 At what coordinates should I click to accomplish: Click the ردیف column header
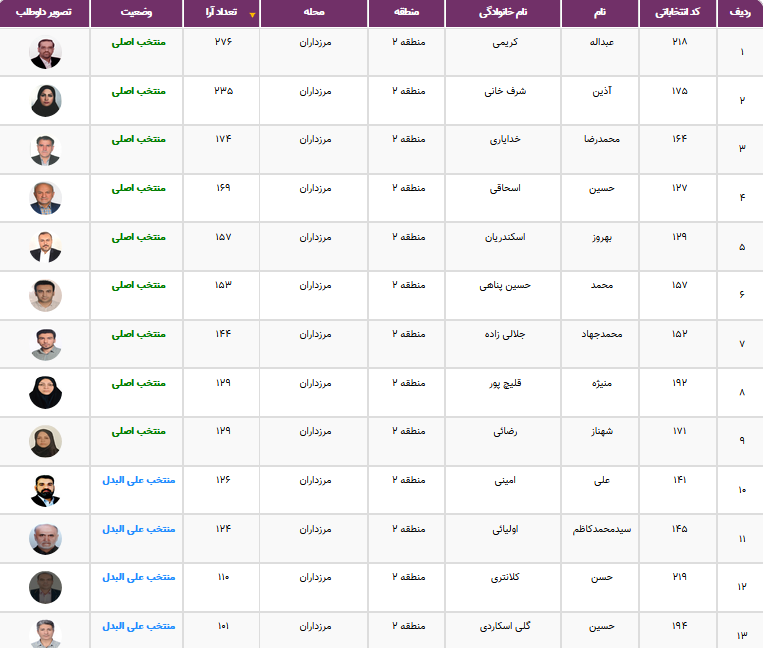[x=740, y=13]
